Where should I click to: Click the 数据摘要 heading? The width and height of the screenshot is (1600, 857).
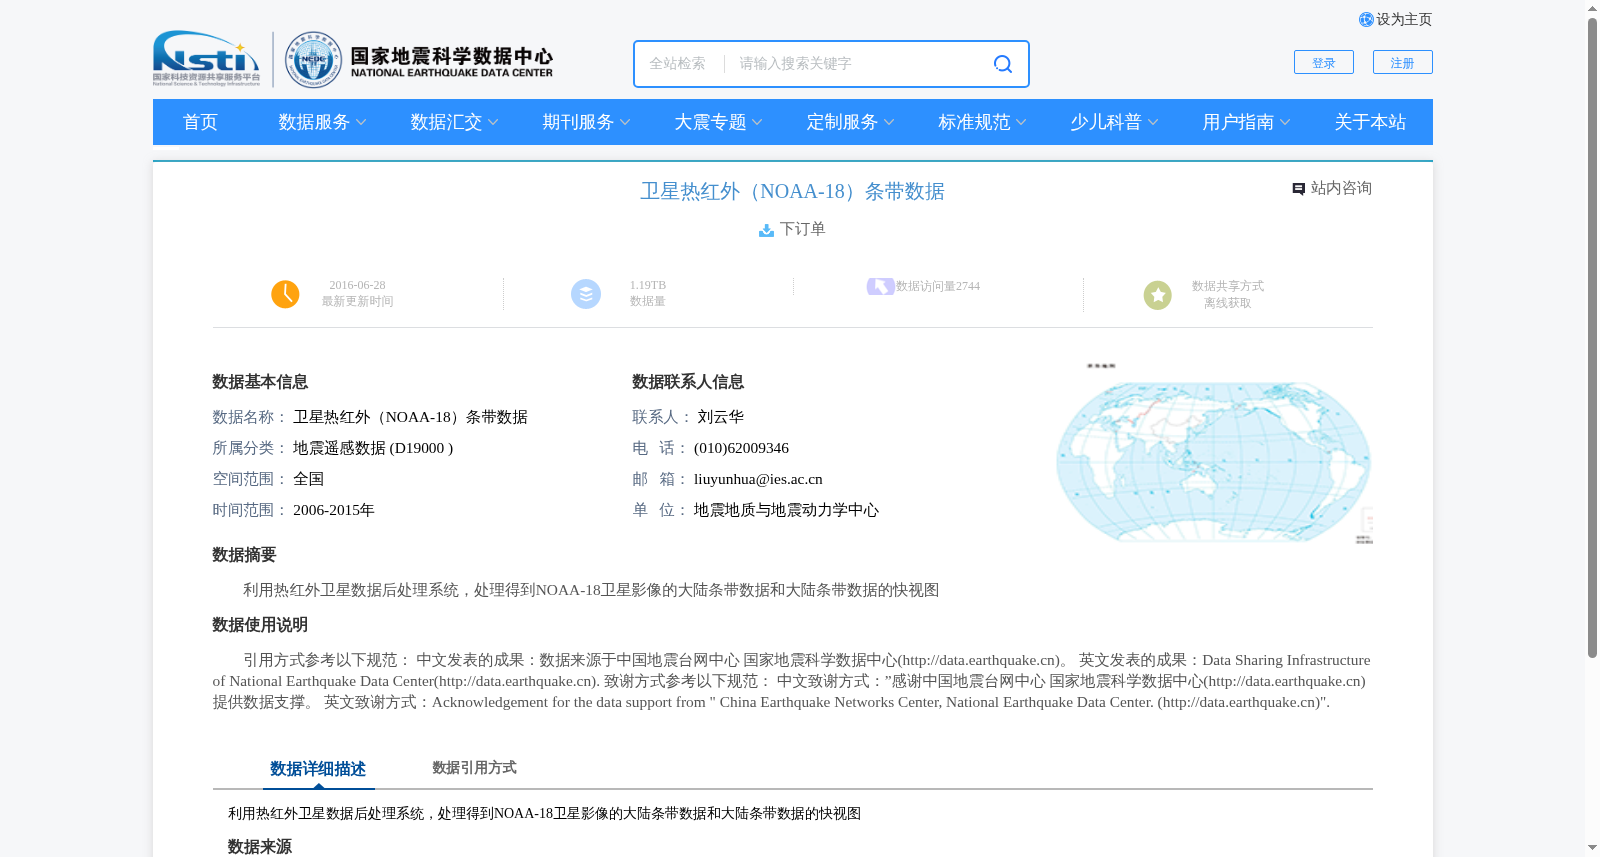[244, 555]
